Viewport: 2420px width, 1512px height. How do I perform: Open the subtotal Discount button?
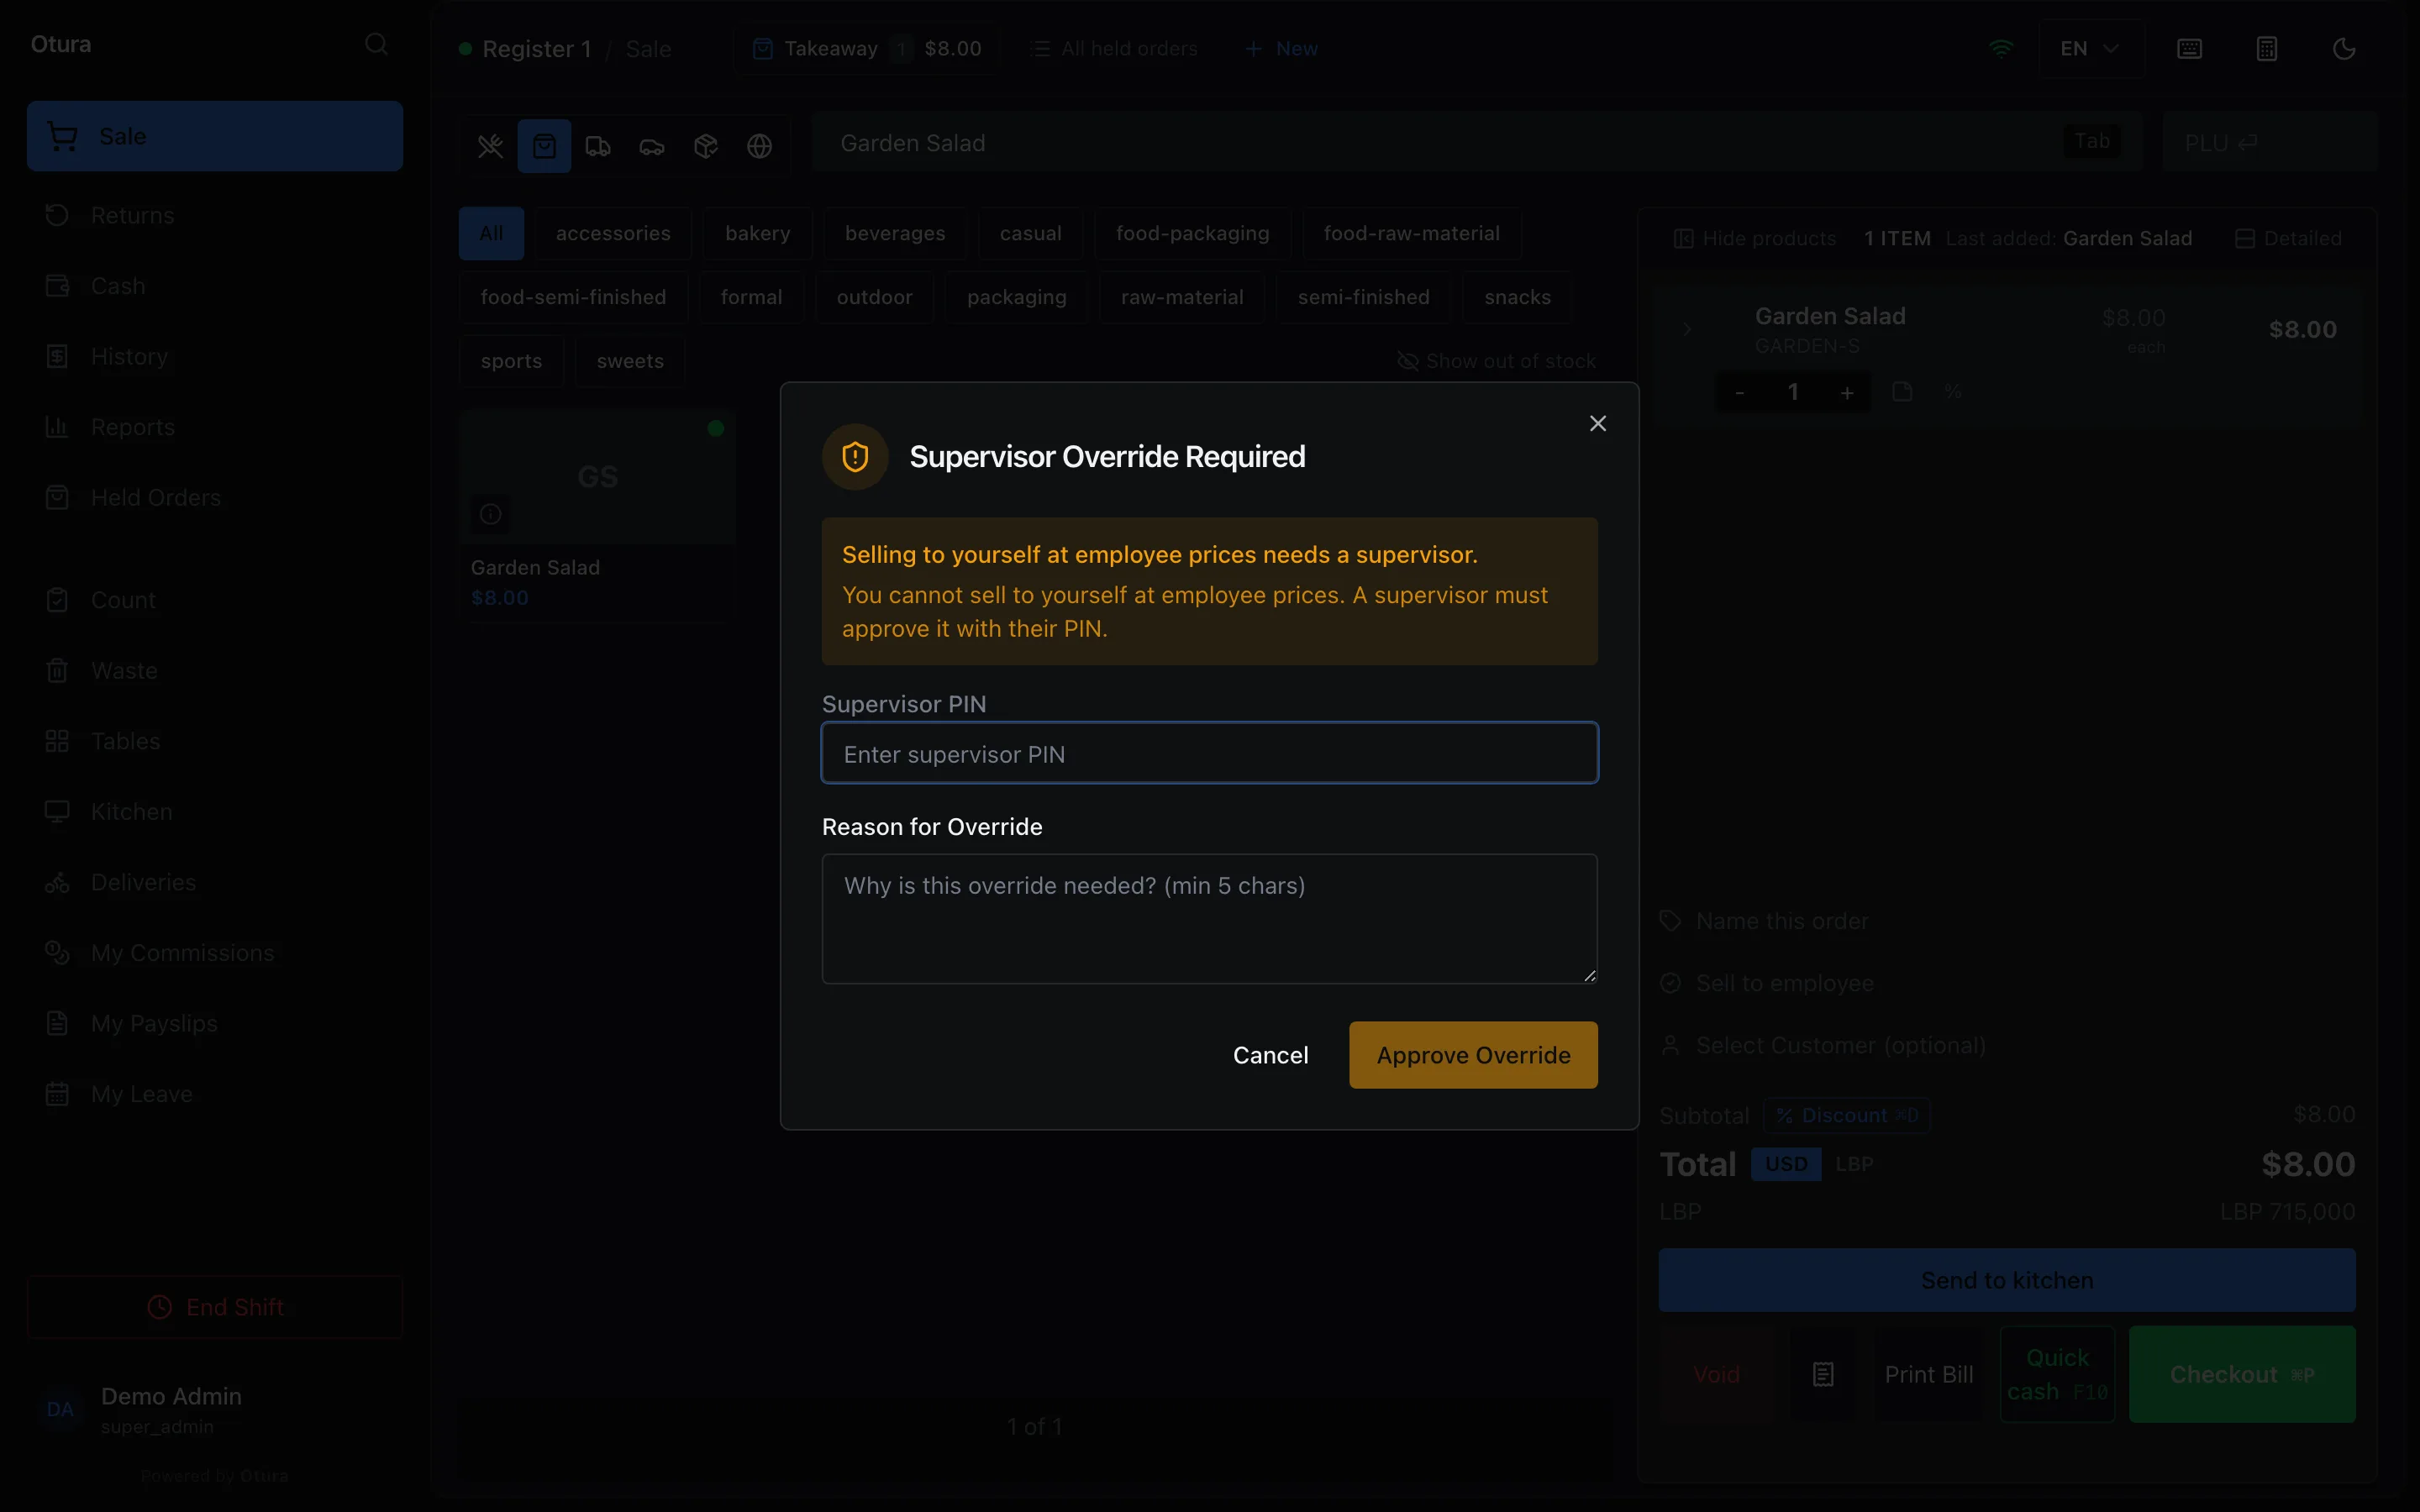pyautogui.click(x=1846, y=1115)
